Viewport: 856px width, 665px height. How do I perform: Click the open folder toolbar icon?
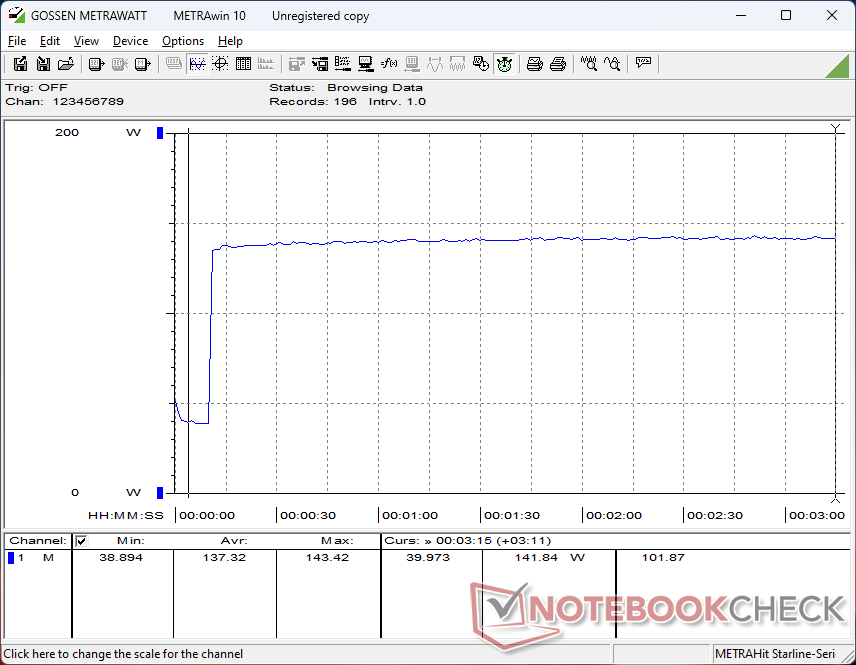point(66,64)
